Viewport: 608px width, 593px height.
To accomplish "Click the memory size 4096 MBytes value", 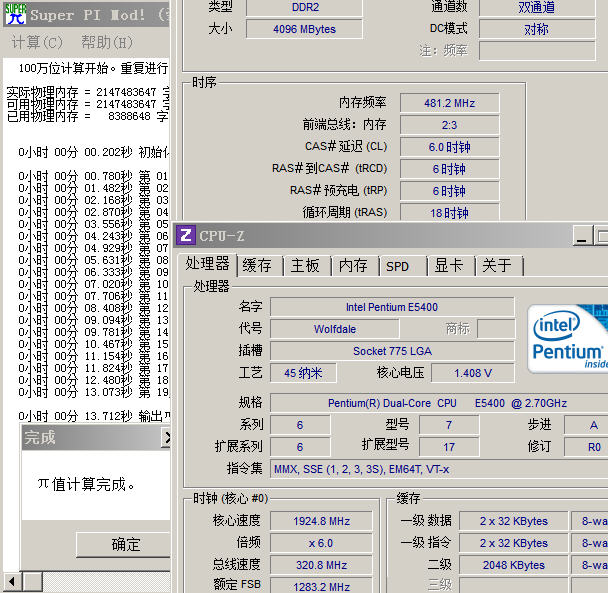I will click(x=304, y=29).
